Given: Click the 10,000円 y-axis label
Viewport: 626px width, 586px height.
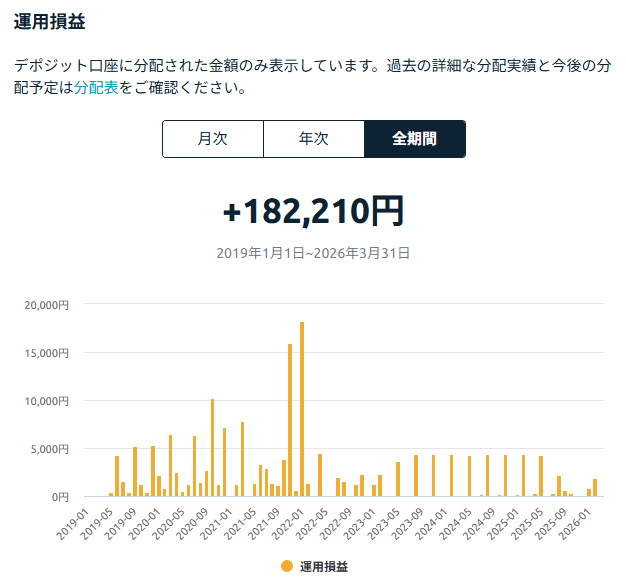Looking at the screenshot, I should point(46,400).
